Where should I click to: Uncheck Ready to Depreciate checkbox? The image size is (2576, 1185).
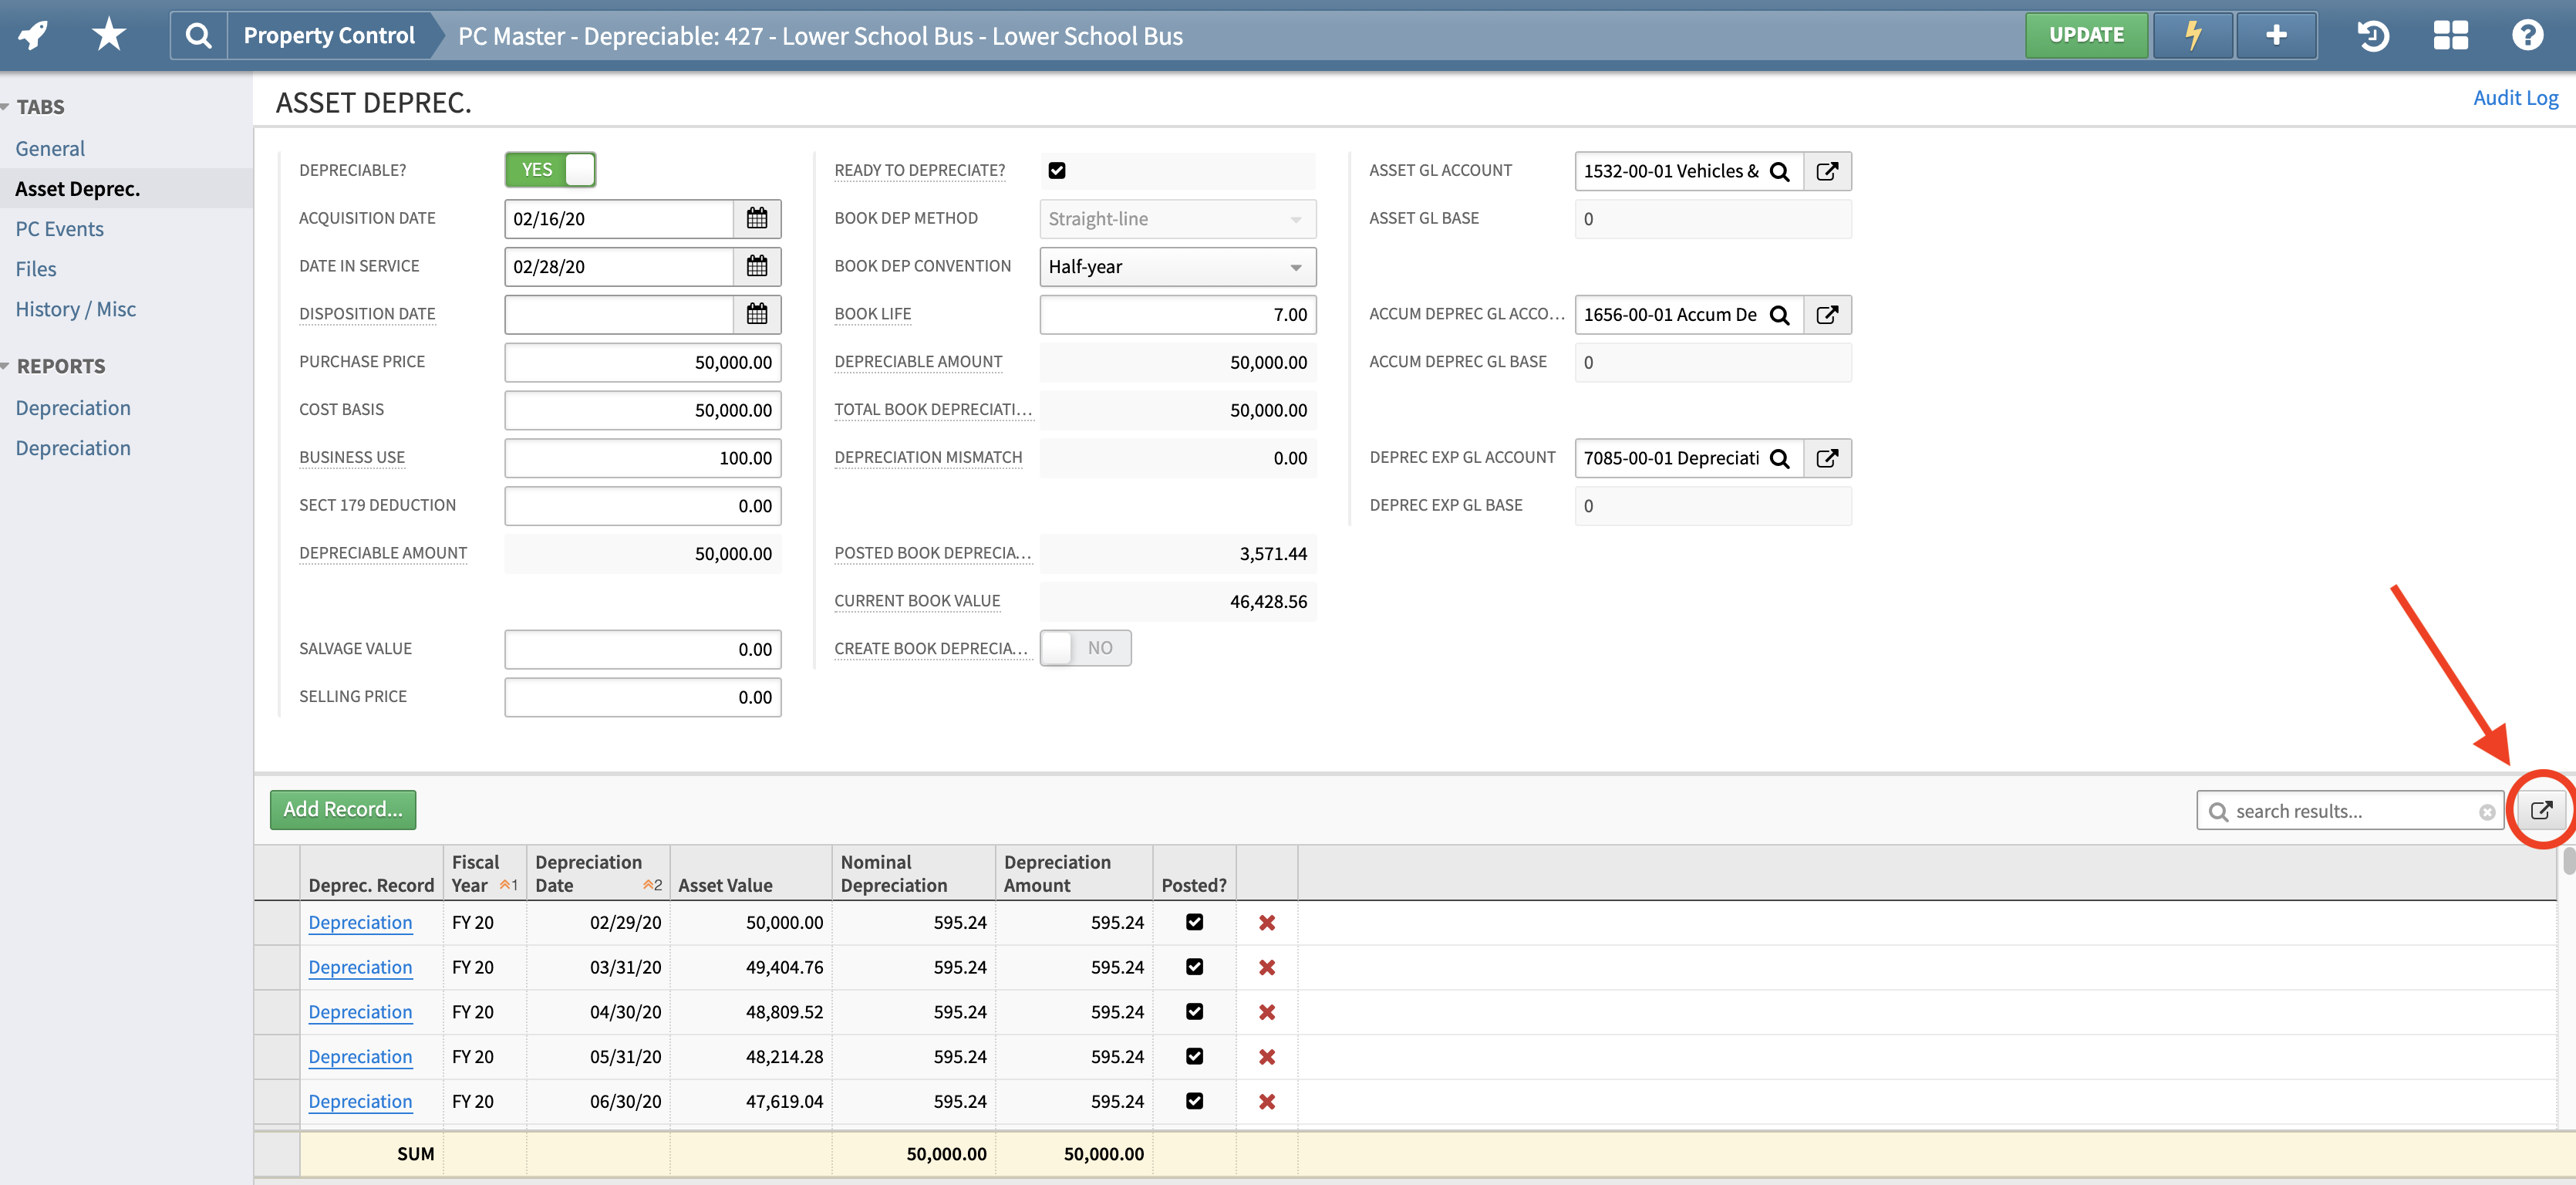1056,170
